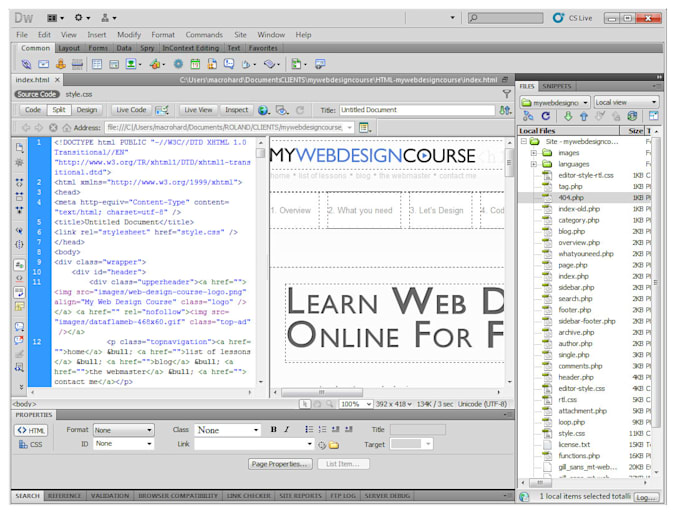Switch Properties panel to CSS mode
This screenshot has width=680, height=515.
30,444
